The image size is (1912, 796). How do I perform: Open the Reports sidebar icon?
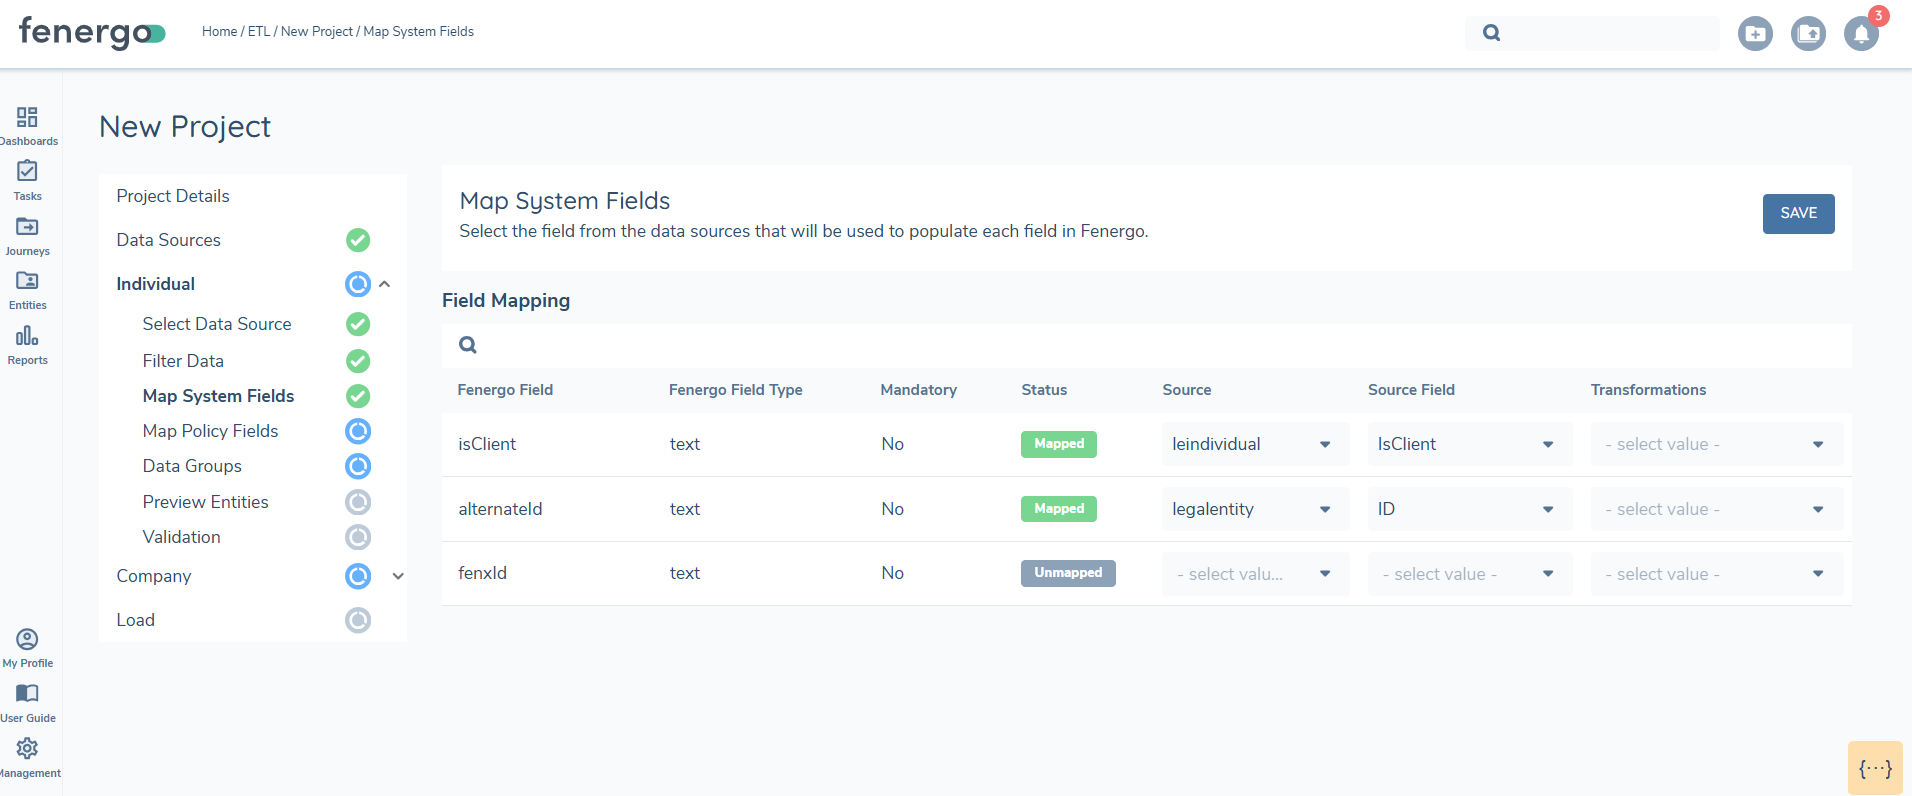click(x=28, y=336)
